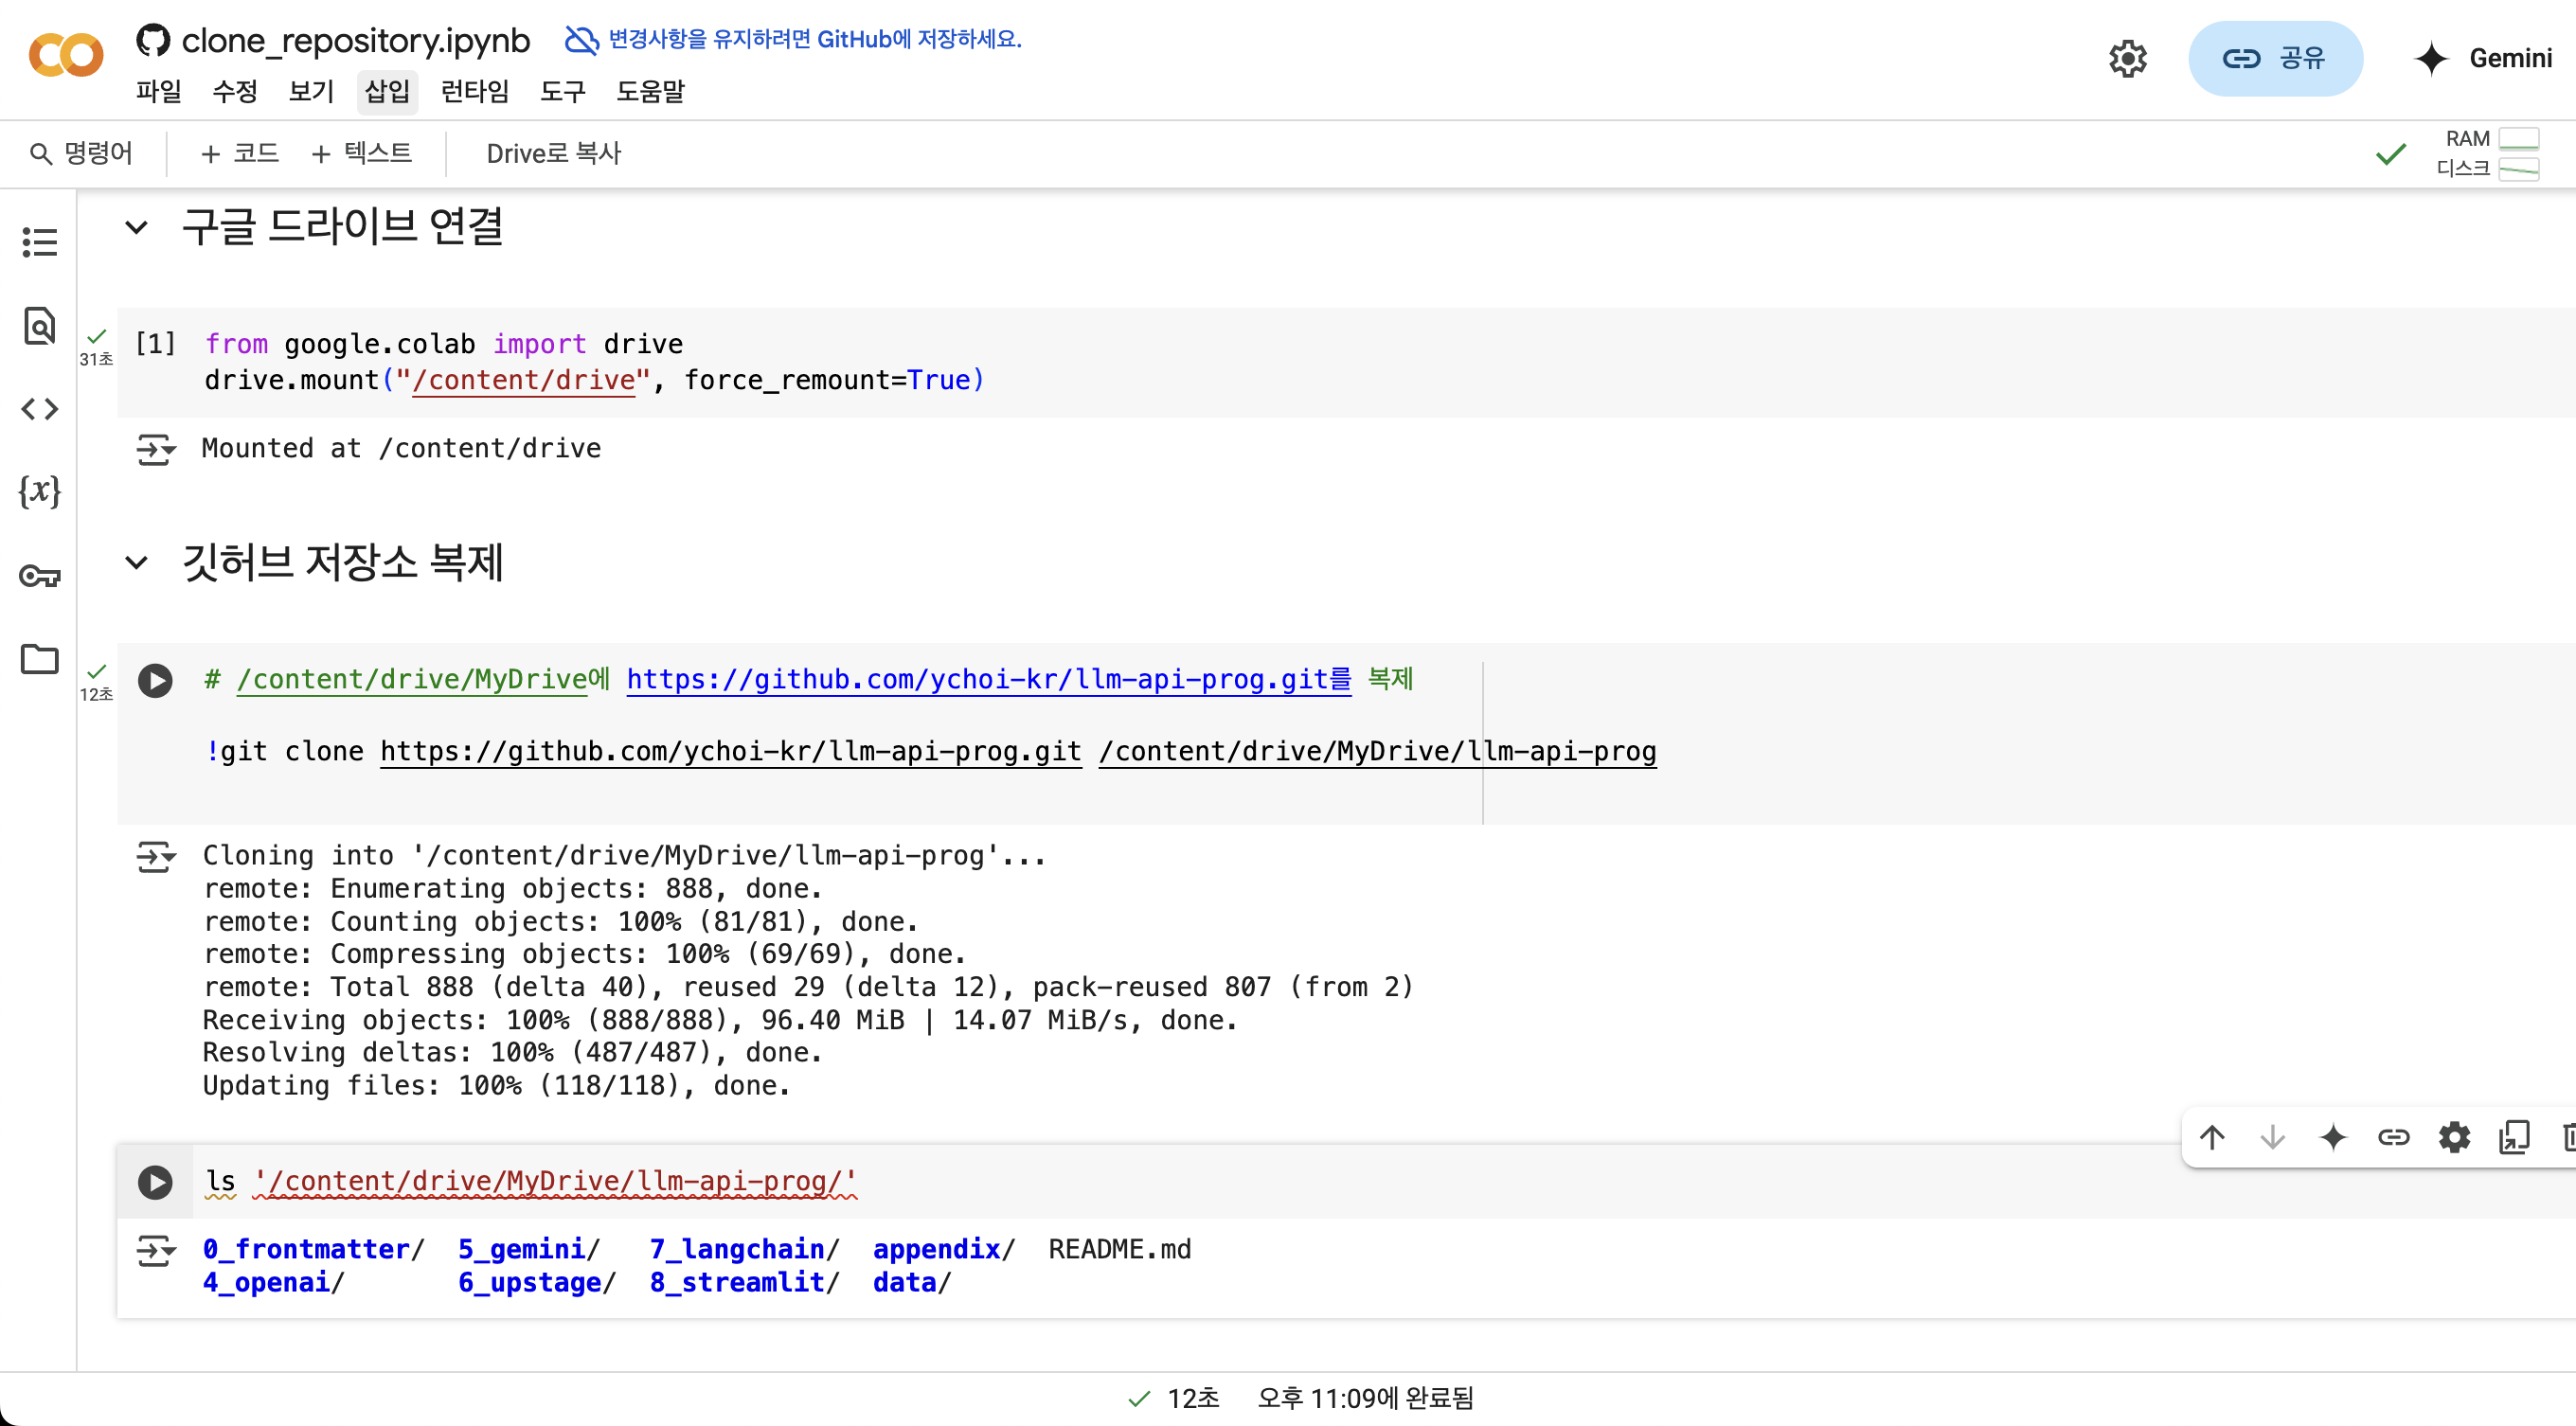Collapse the 깃허브 저장소 복제 section
The height and width of the screenshot is (1426, 2576).
click(137, 562)
